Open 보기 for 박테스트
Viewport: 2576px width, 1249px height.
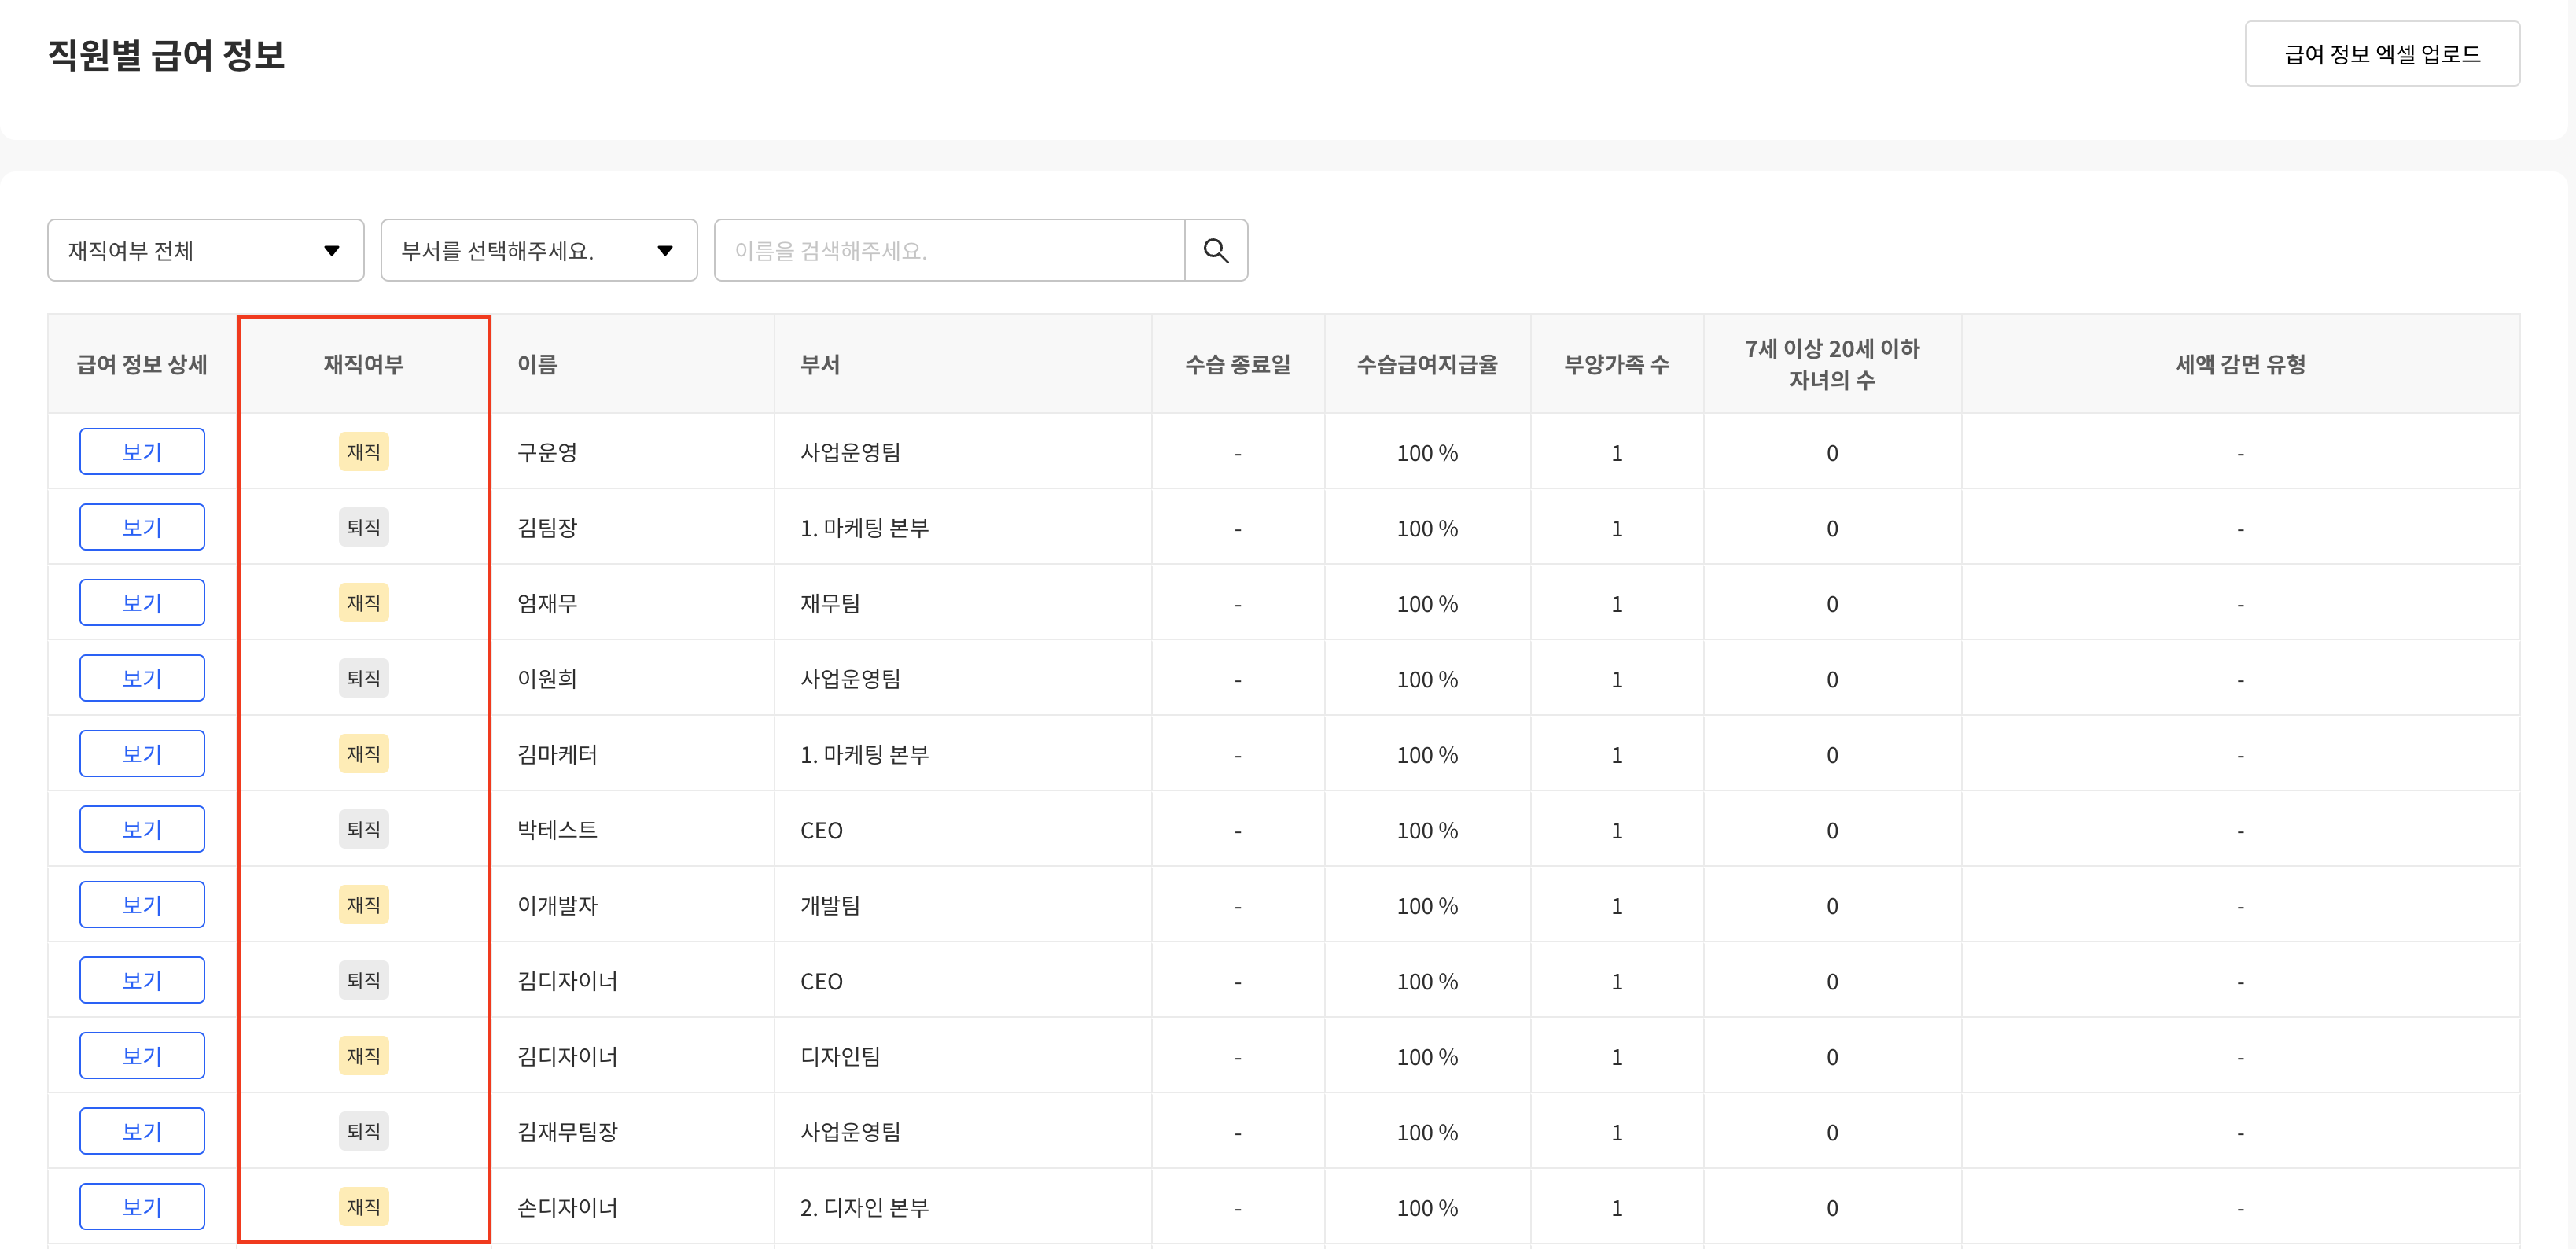[142, 829]
